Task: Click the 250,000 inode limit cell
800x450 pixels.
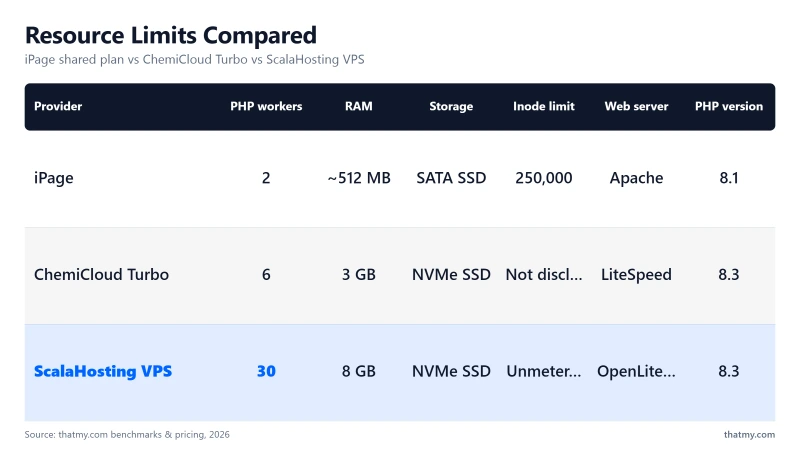Action: [544, 178]
